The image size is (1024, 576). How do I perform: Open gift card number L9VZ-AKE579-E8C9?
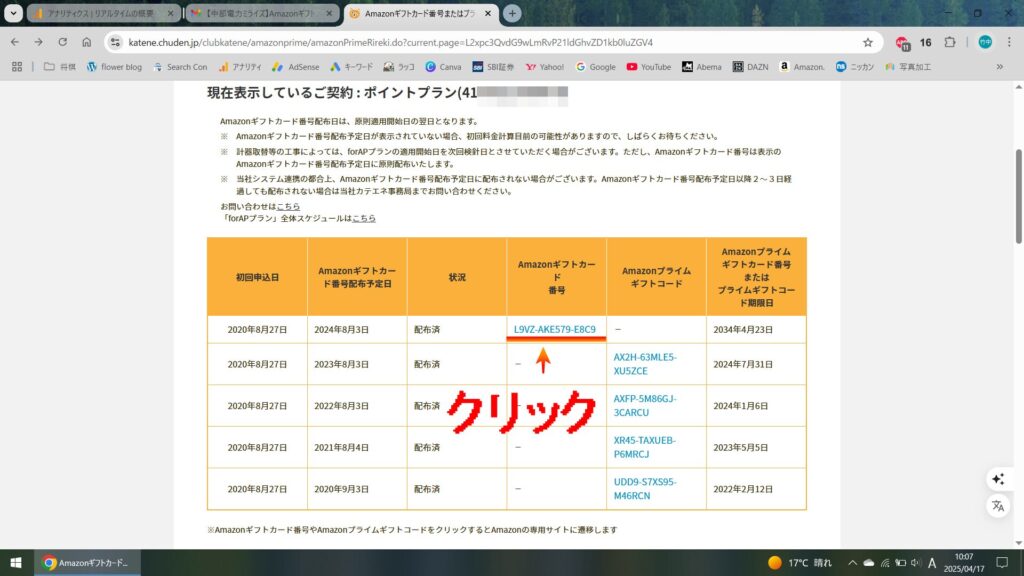[x=554, y=329]
